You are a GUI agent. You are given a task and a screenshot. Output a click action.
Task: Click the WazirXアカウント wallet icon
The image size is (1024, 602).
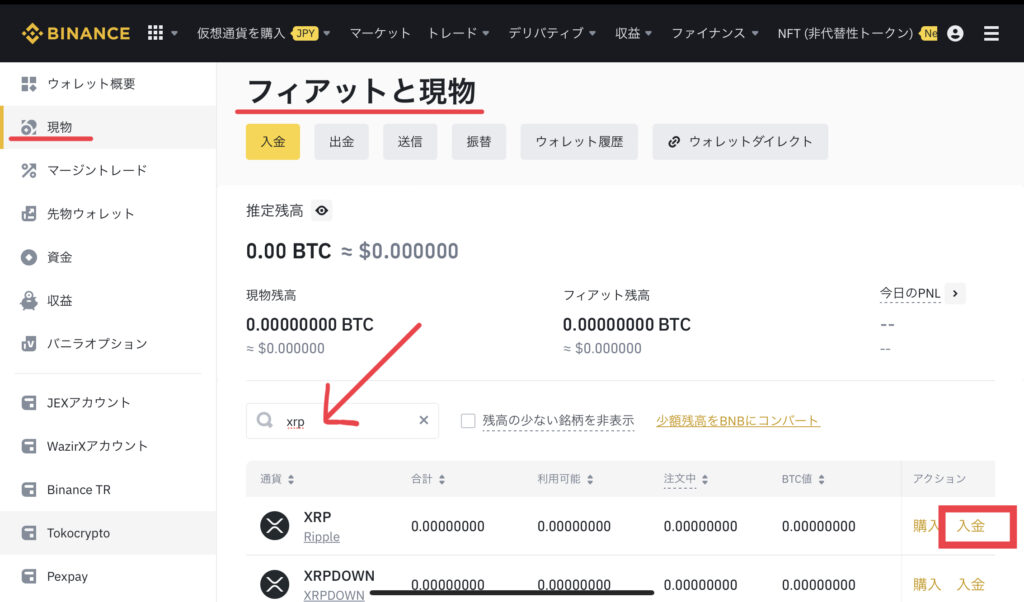pos(29,446)
